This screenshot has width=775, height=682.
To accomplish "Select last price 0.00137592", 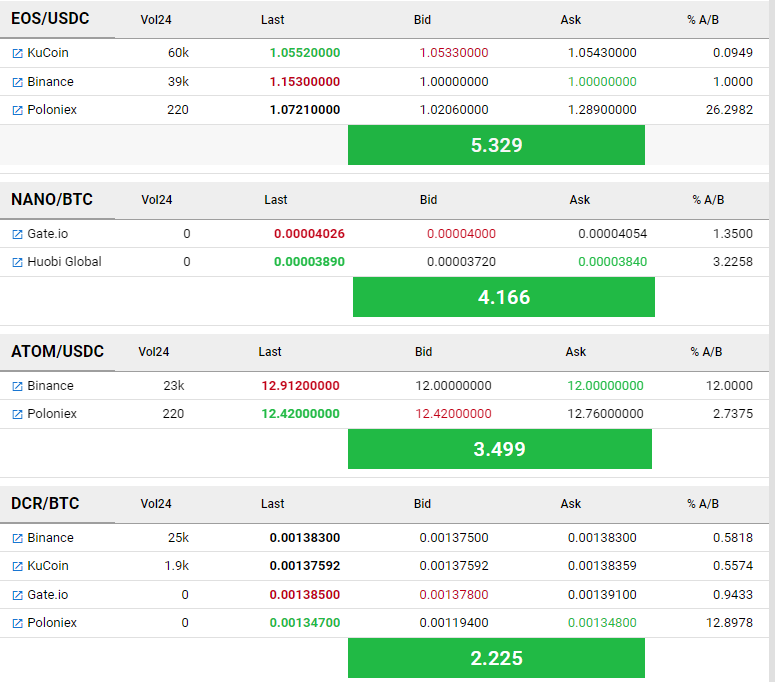I will point(305,566).
